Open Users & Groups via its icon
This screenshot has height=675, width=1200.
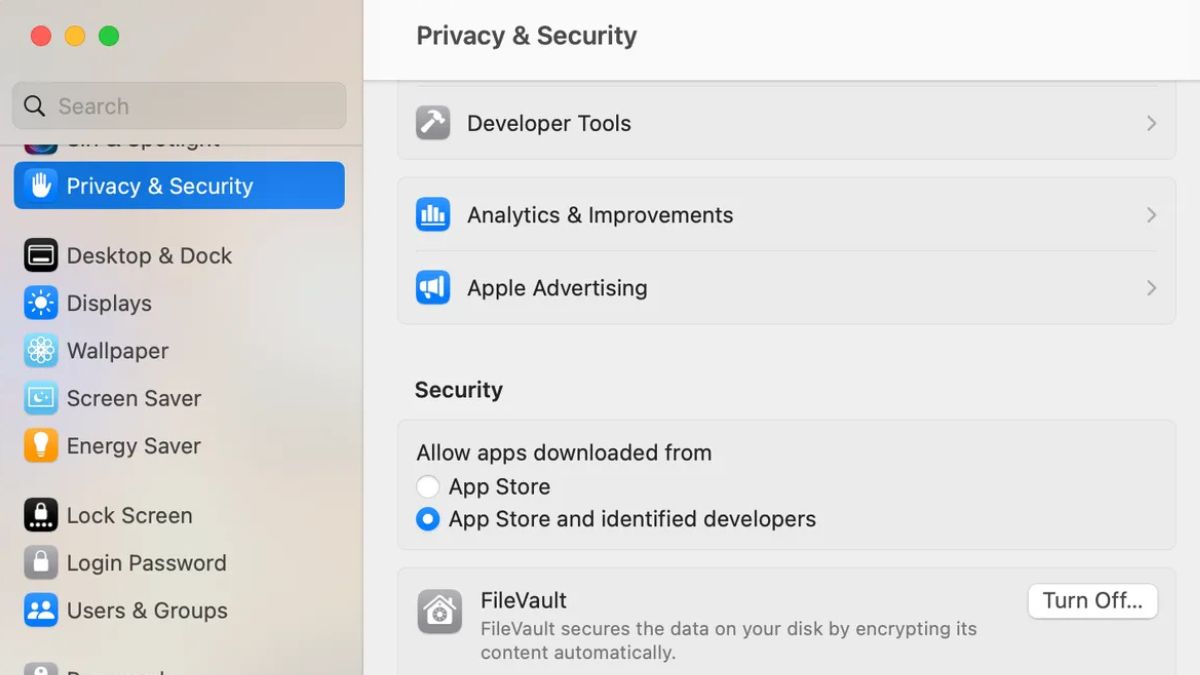click(40, 610)
